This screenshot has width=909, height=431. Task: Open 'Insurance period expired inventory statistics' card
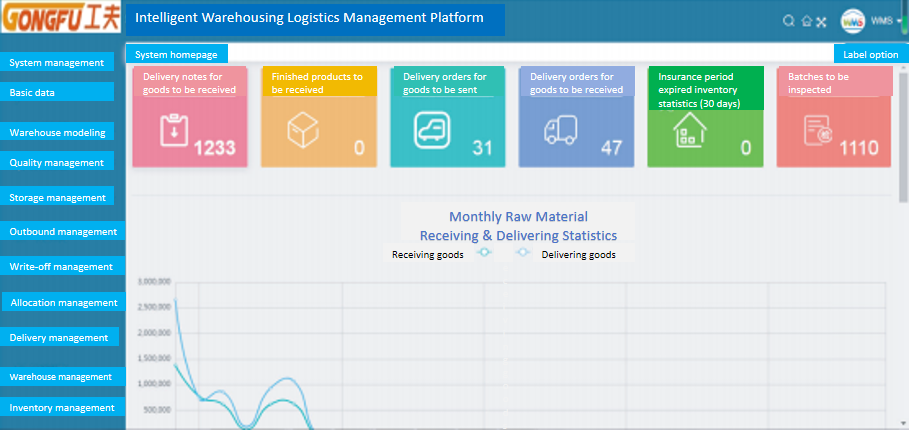click(706, 117)
